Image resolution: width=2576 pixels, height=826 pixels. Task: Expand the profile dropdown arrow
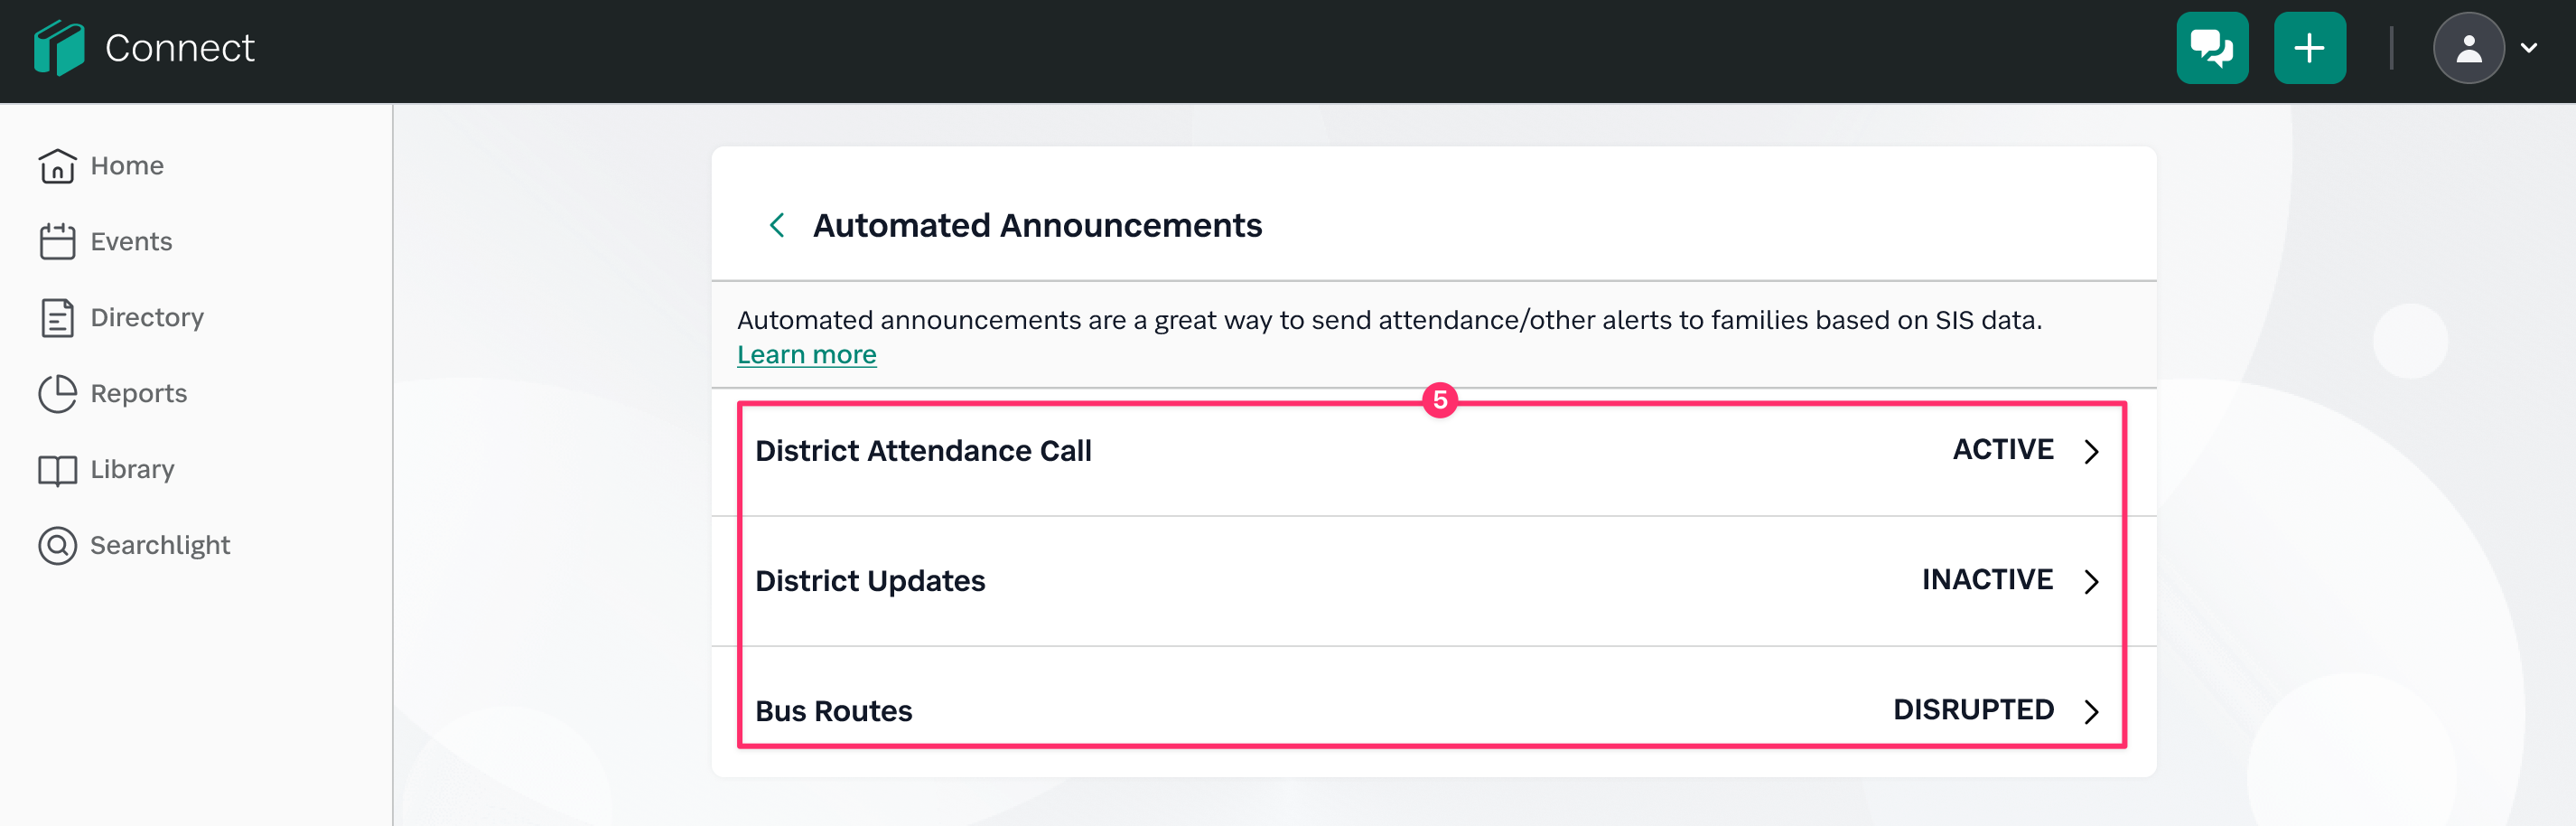[x=2529, y=48]
